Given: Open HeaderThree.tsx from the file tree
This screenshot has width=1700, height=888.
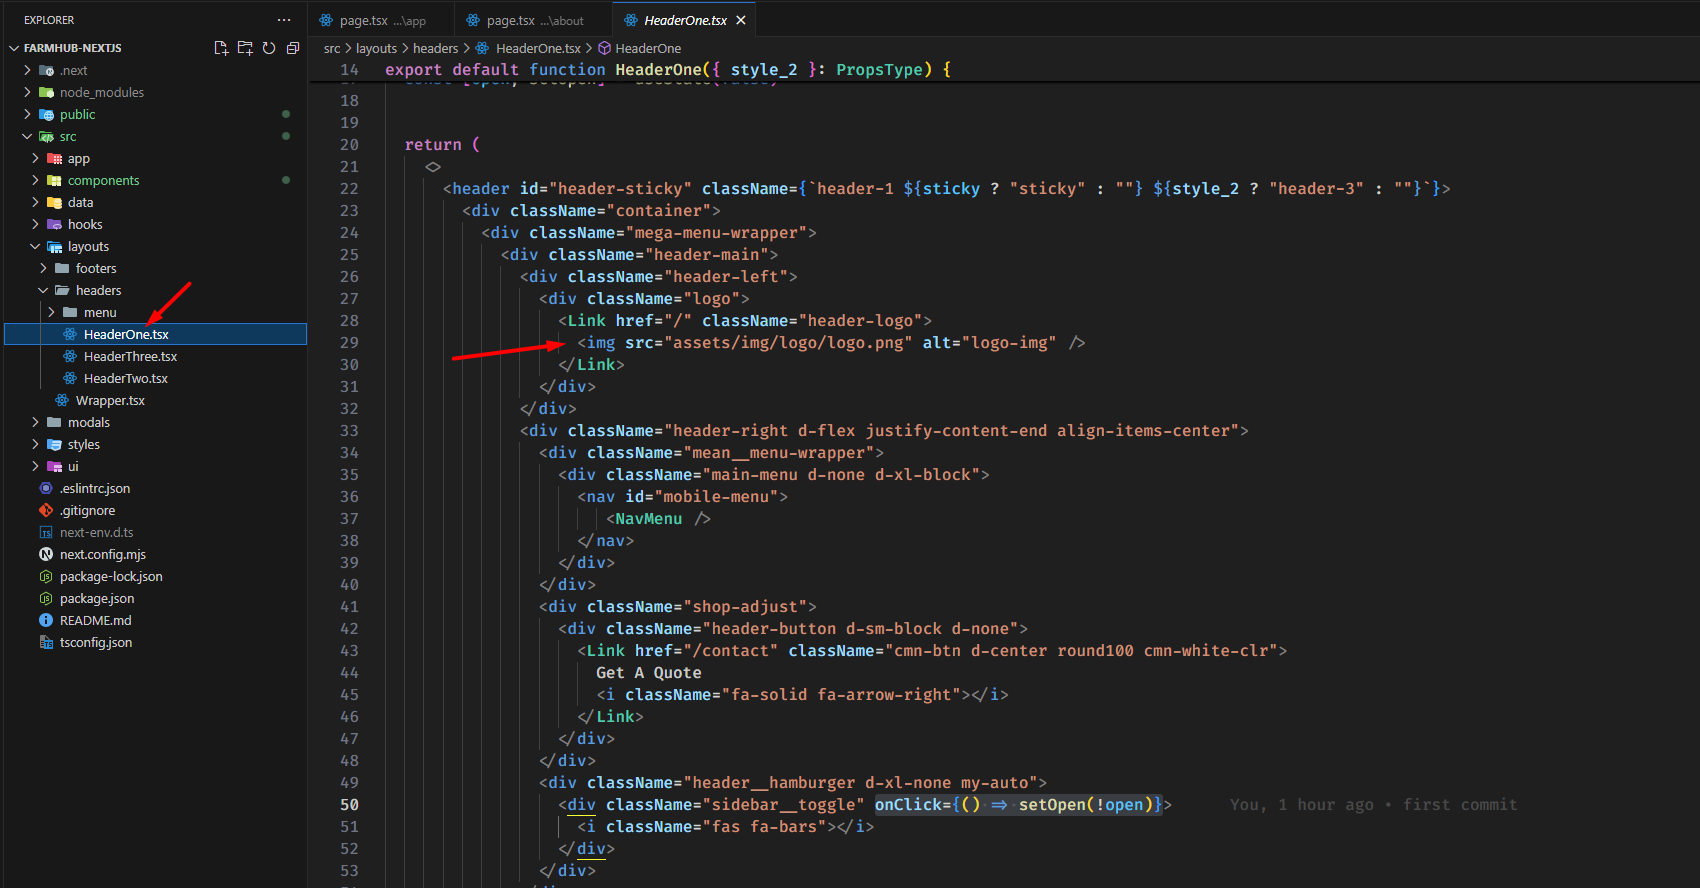Looking at the screenshot, I should 130,356.
